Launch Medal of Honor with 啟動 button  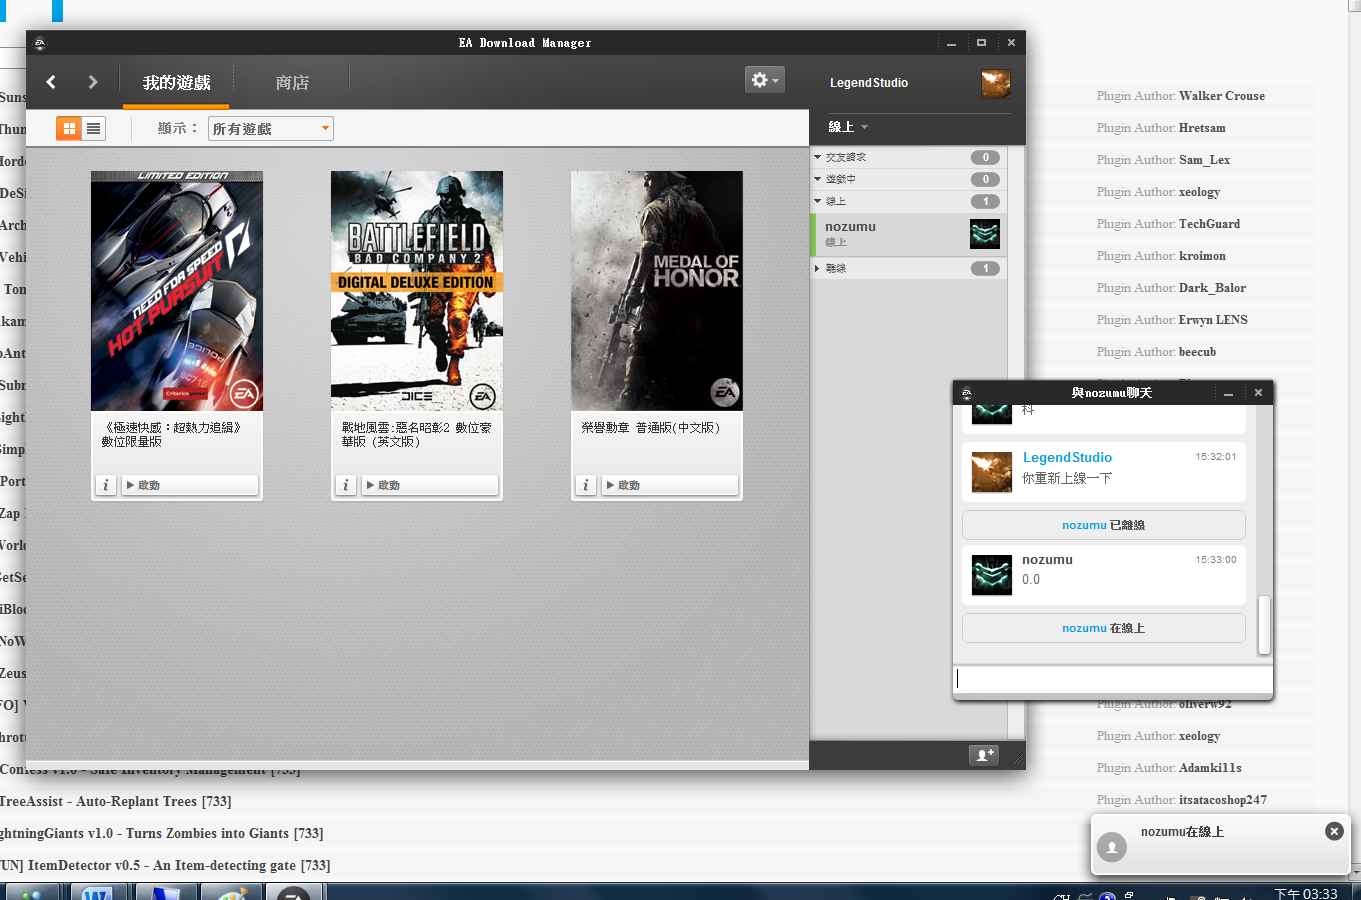pos(670,485)
